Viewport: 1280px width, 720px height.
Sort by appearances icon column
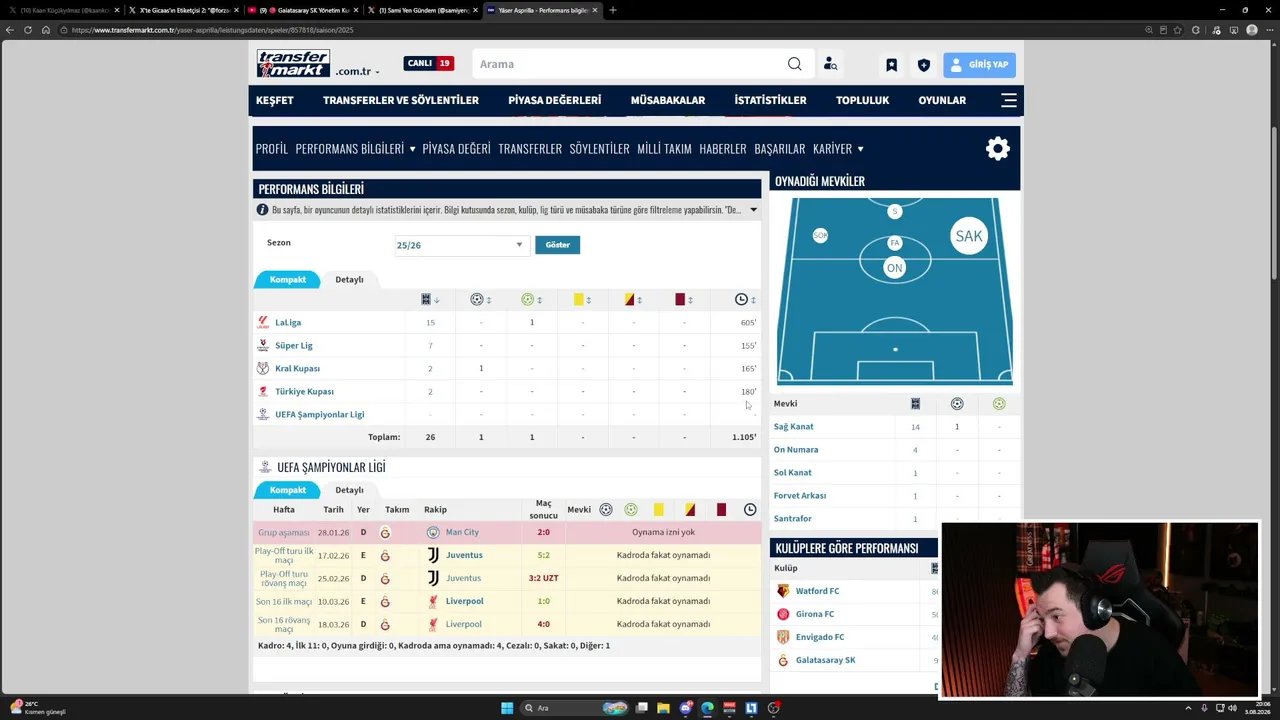[430, 300]
